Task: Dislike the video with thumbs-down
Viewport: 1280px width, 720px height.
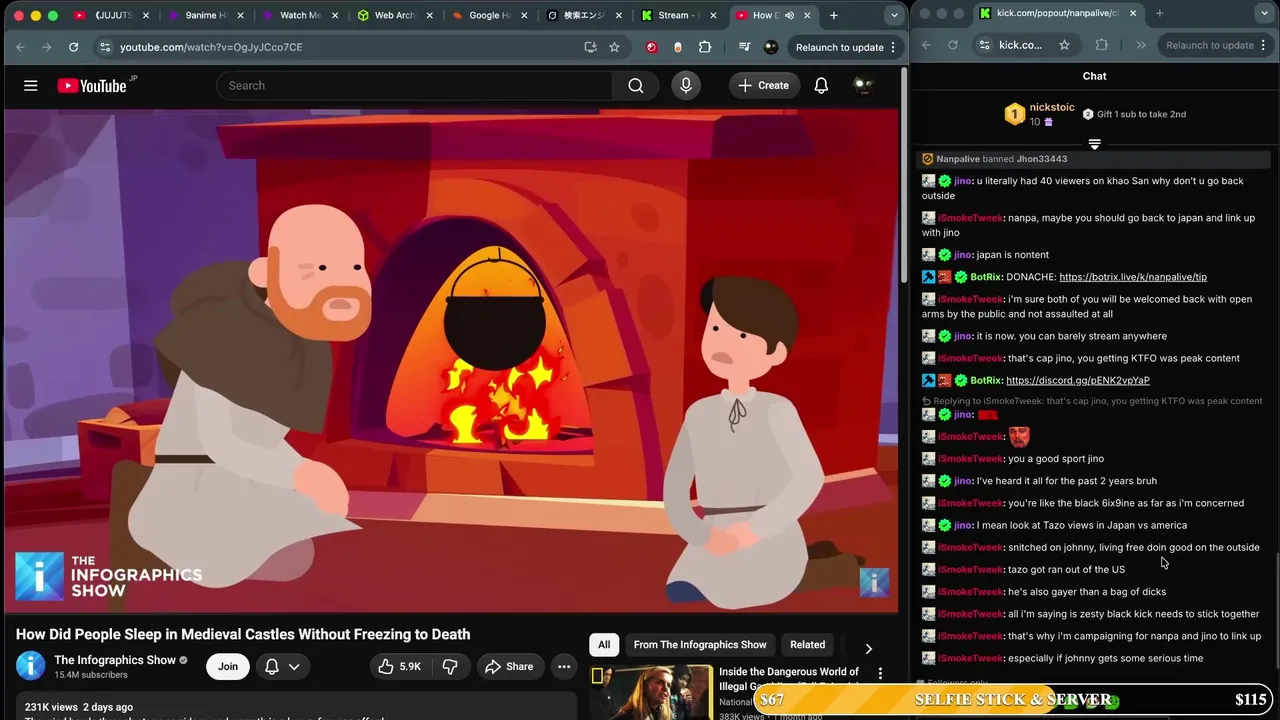Action: tap(450, 667)
